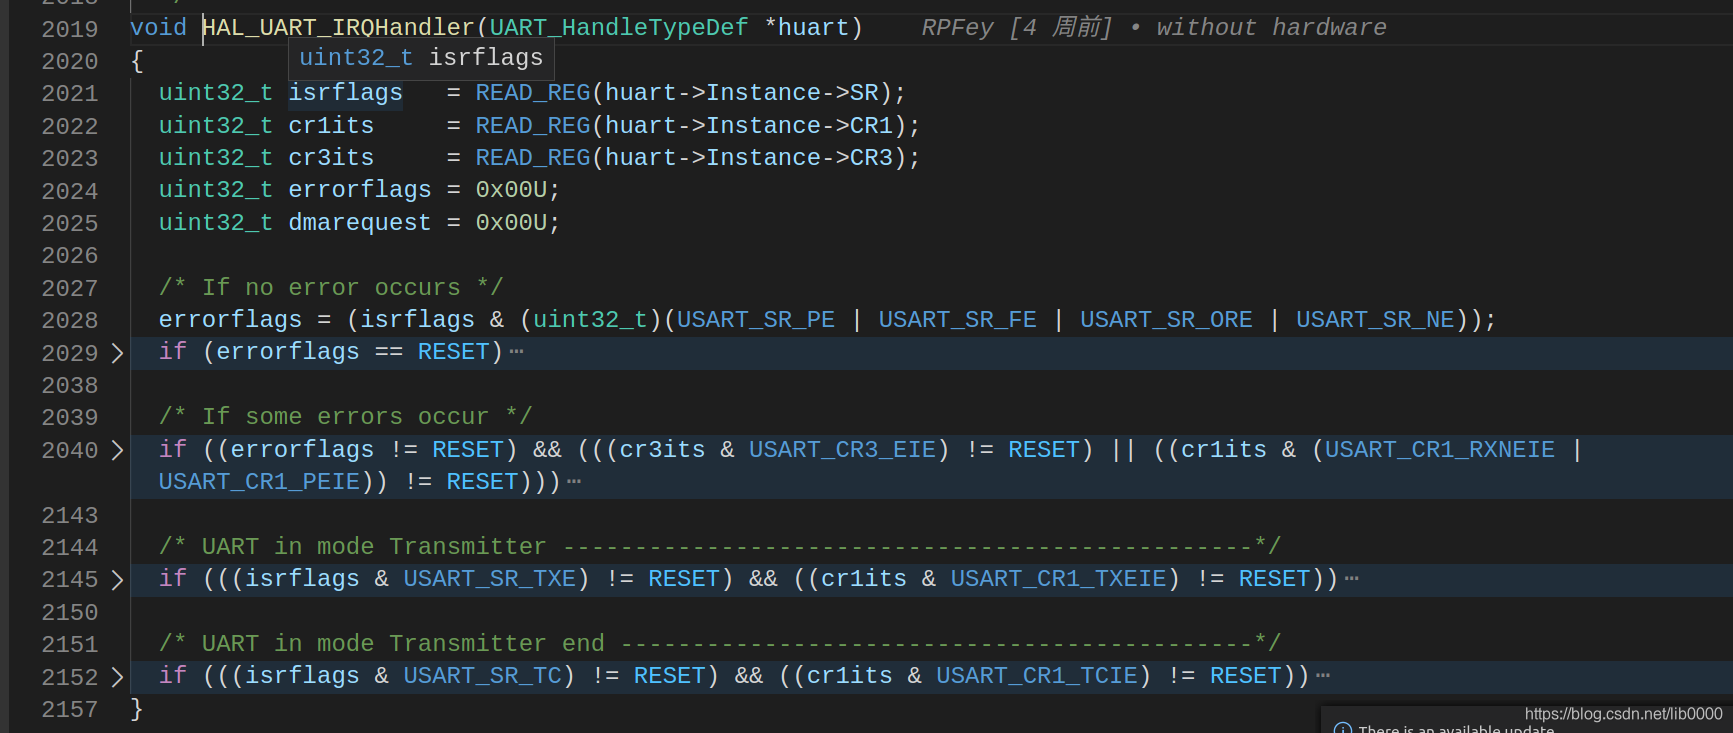The height and width of the screenshot is (733, 1733).
Task: Click USART_CR1_RXNEIE constant
Action: point(1440,450)
